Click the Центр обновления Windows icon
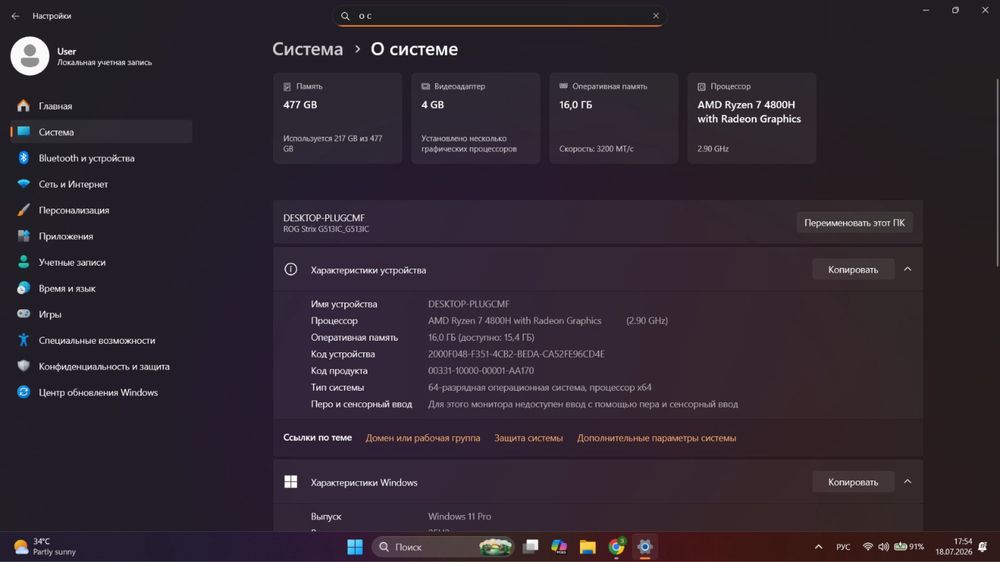This screenshot has height=562, width=1000. [24, 392]
